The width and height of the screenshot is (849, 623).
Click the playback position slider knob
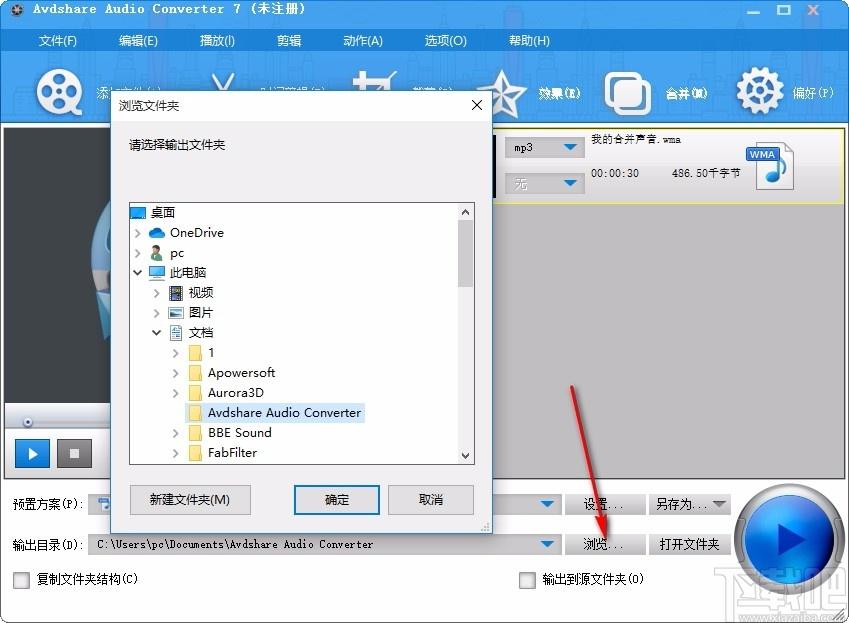[x=28, y=422]
